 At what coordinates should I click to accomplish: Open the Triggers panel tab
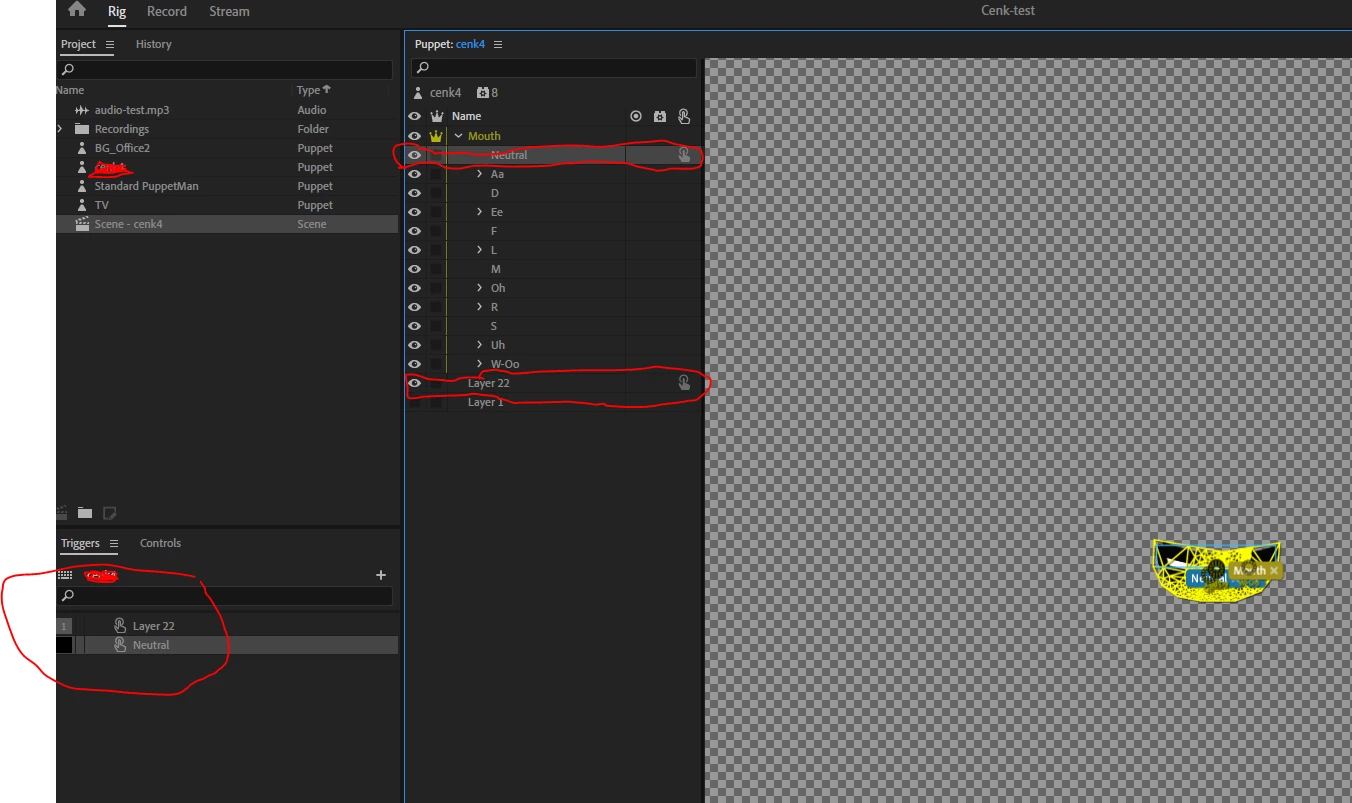[80, 543]
